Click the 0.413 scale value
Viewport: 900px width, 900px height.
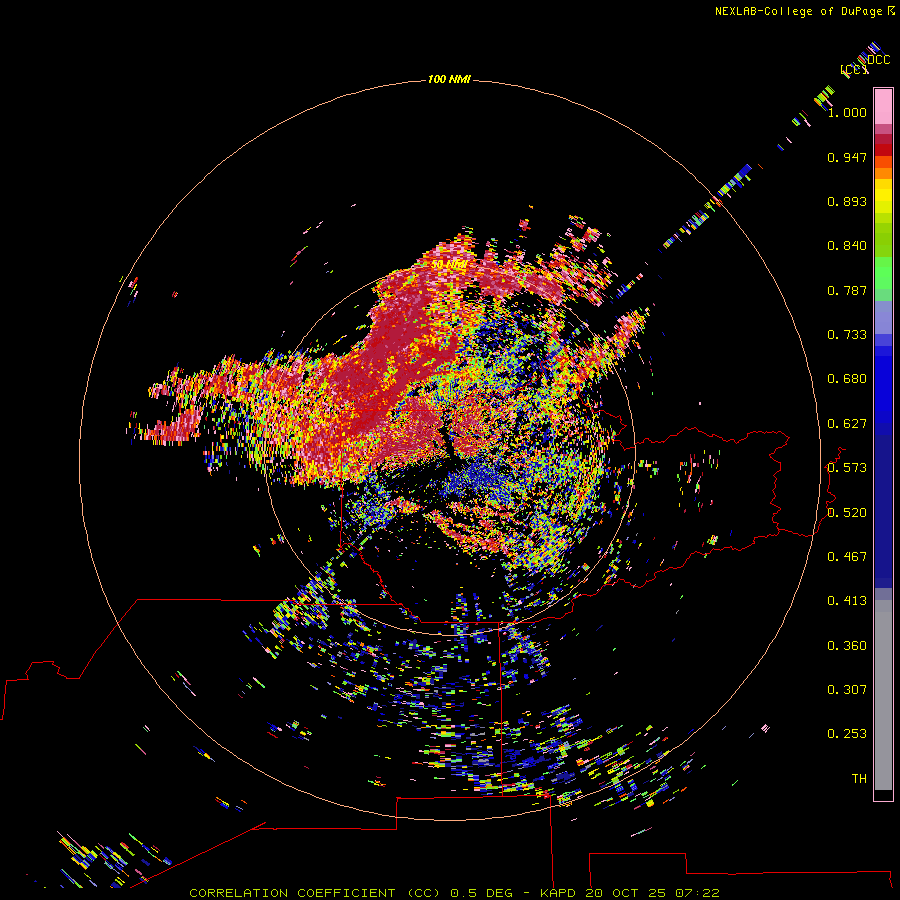[x=847, y=601]
